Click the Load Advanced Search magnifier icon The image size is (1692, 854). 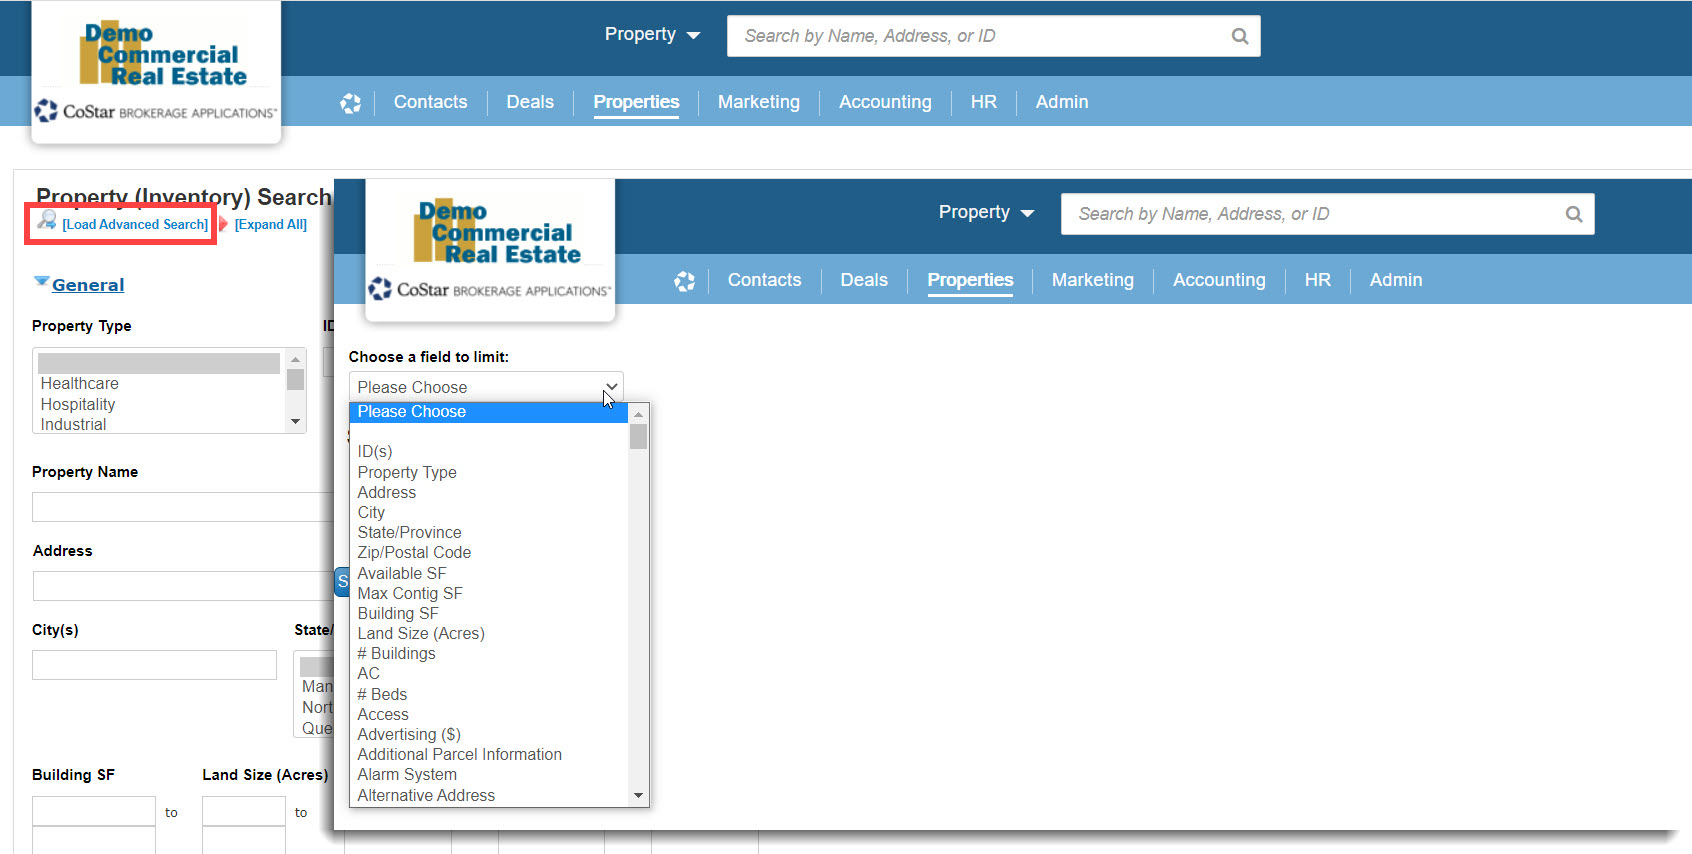click(46, 221)
